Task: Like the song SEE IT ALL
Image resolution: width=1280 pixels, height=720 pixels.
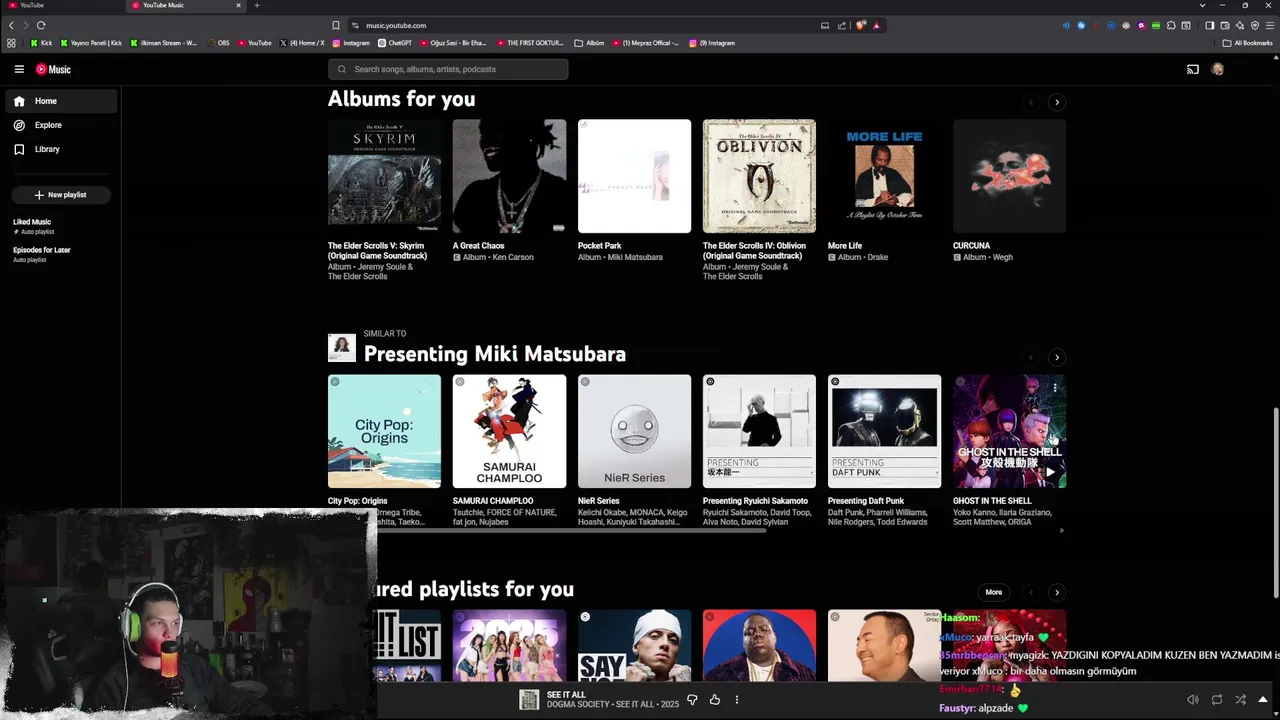Action: [714, 700]
